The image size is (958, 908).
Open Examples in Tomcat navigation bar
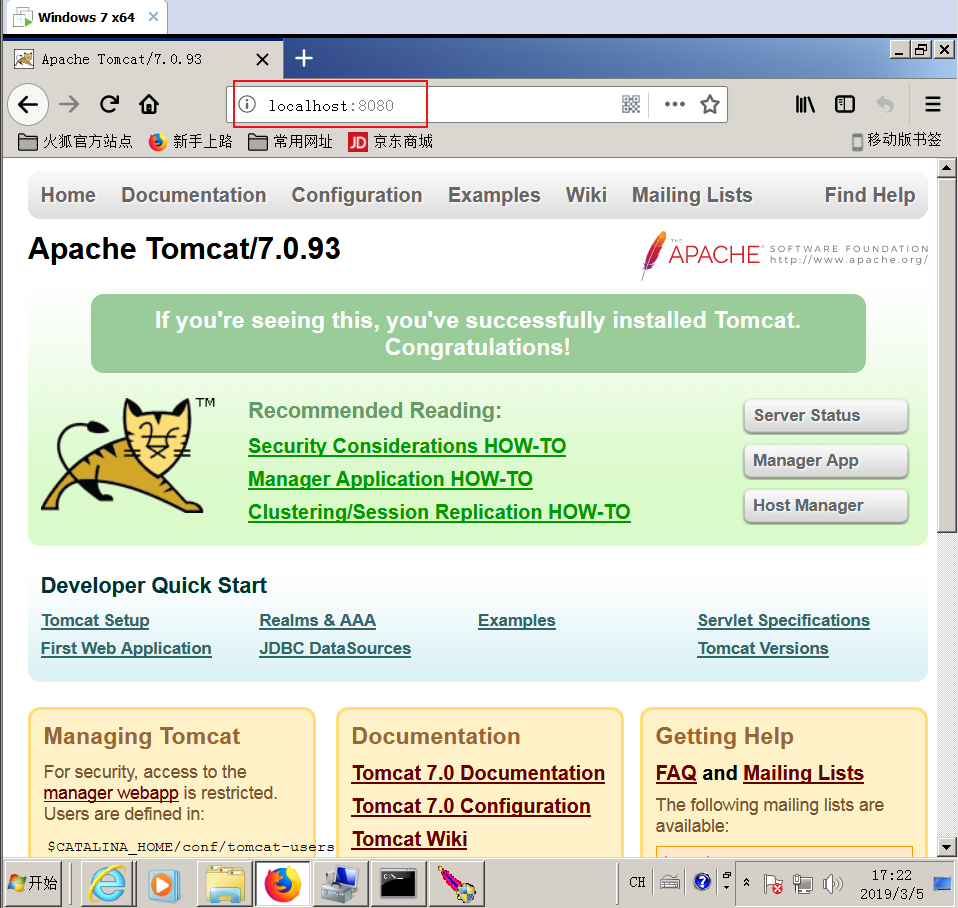pos(494,195)
